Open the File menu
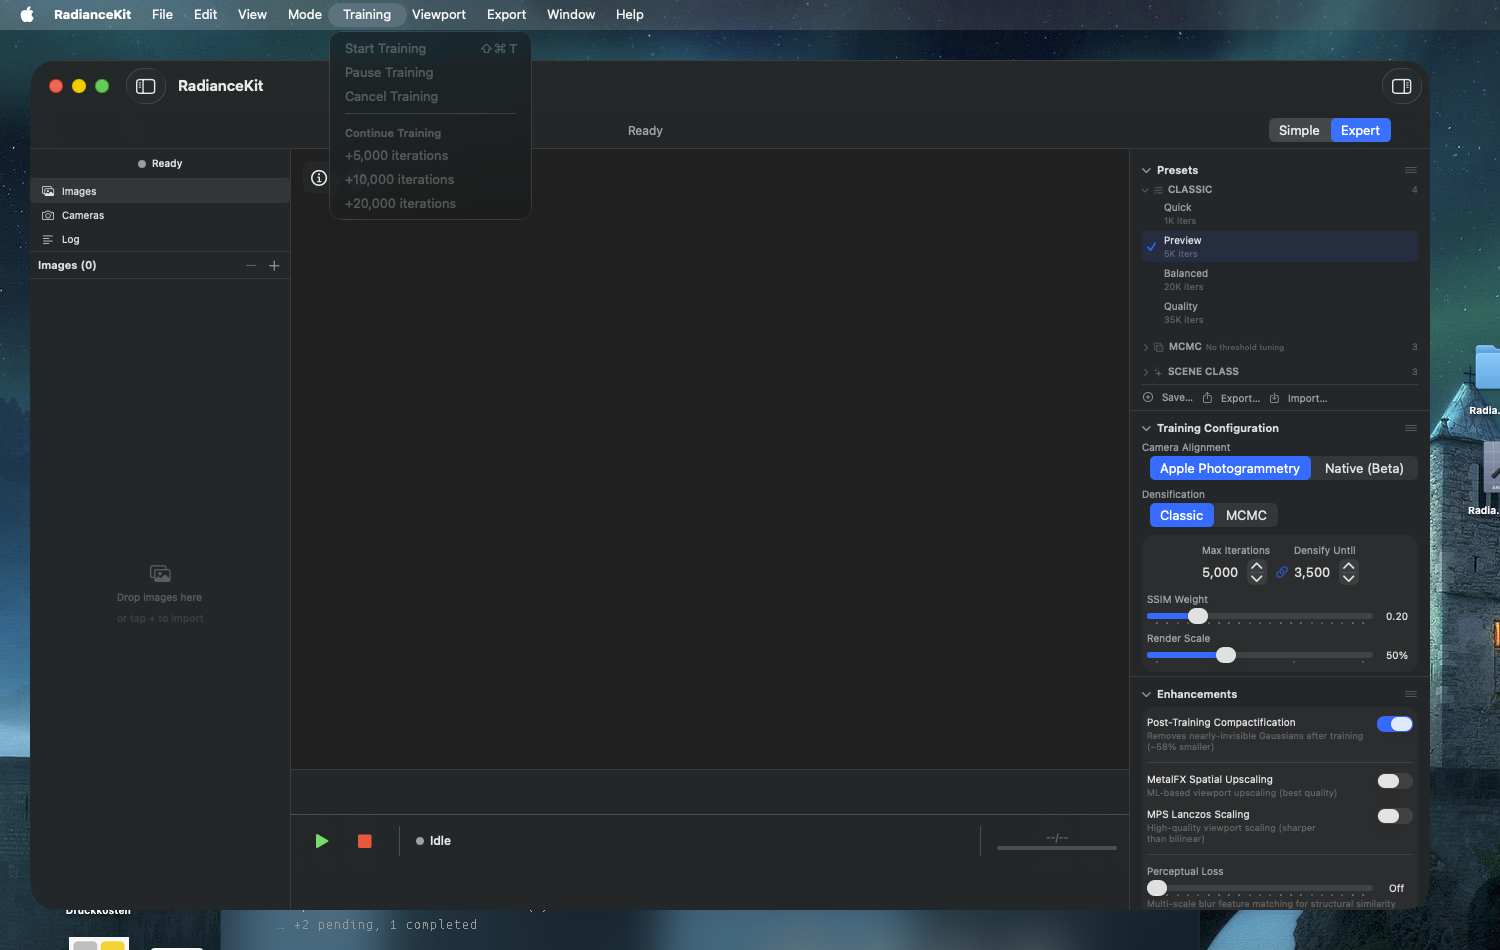The width and height of the screenshot is (1500, 950). pos(162,14)
